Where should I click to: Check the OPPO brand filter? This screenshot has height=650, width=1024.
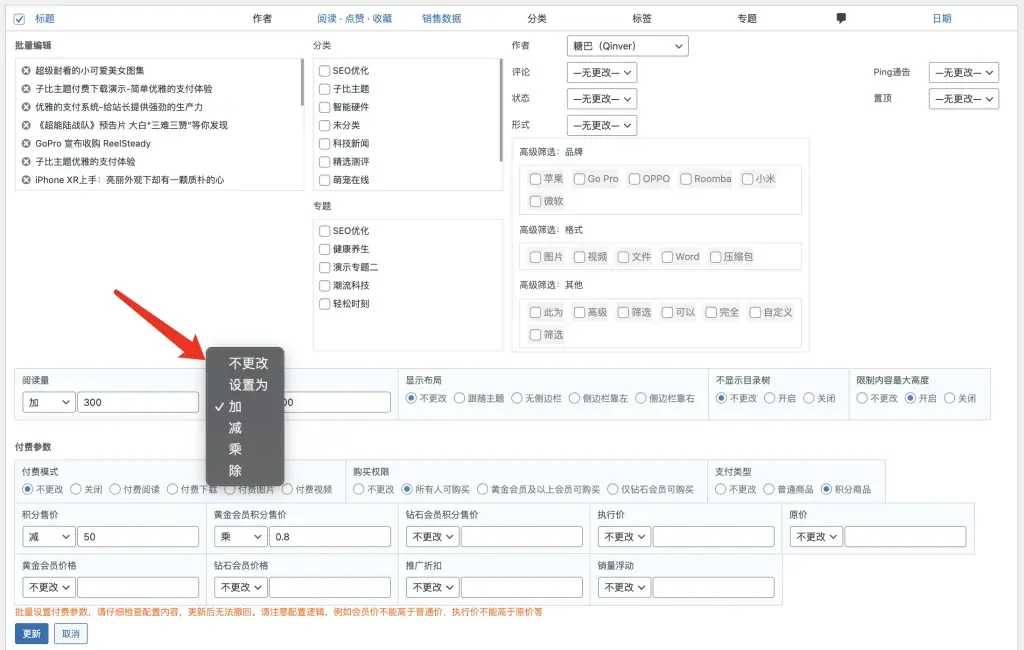[634, 179]
